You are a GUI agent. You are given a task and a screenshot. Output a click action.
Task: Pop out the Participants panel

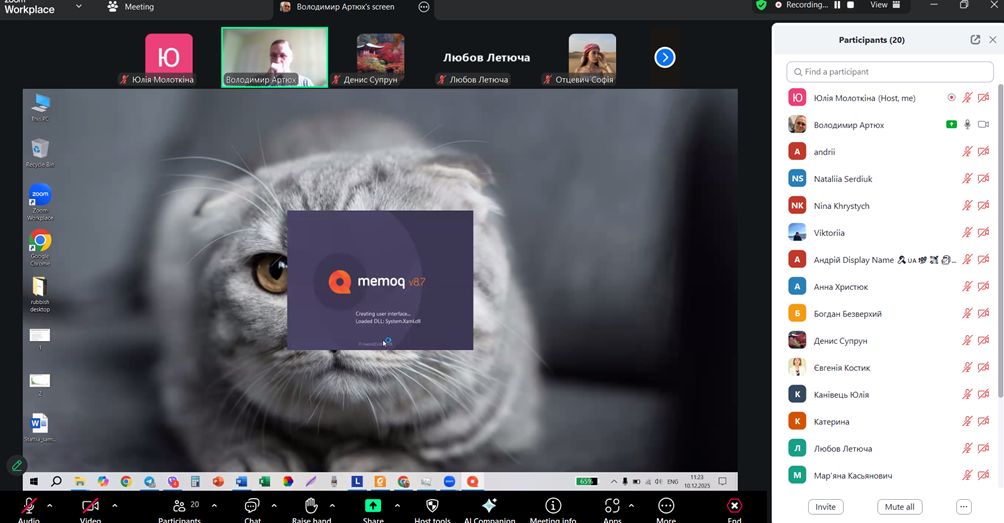point(975,40)
